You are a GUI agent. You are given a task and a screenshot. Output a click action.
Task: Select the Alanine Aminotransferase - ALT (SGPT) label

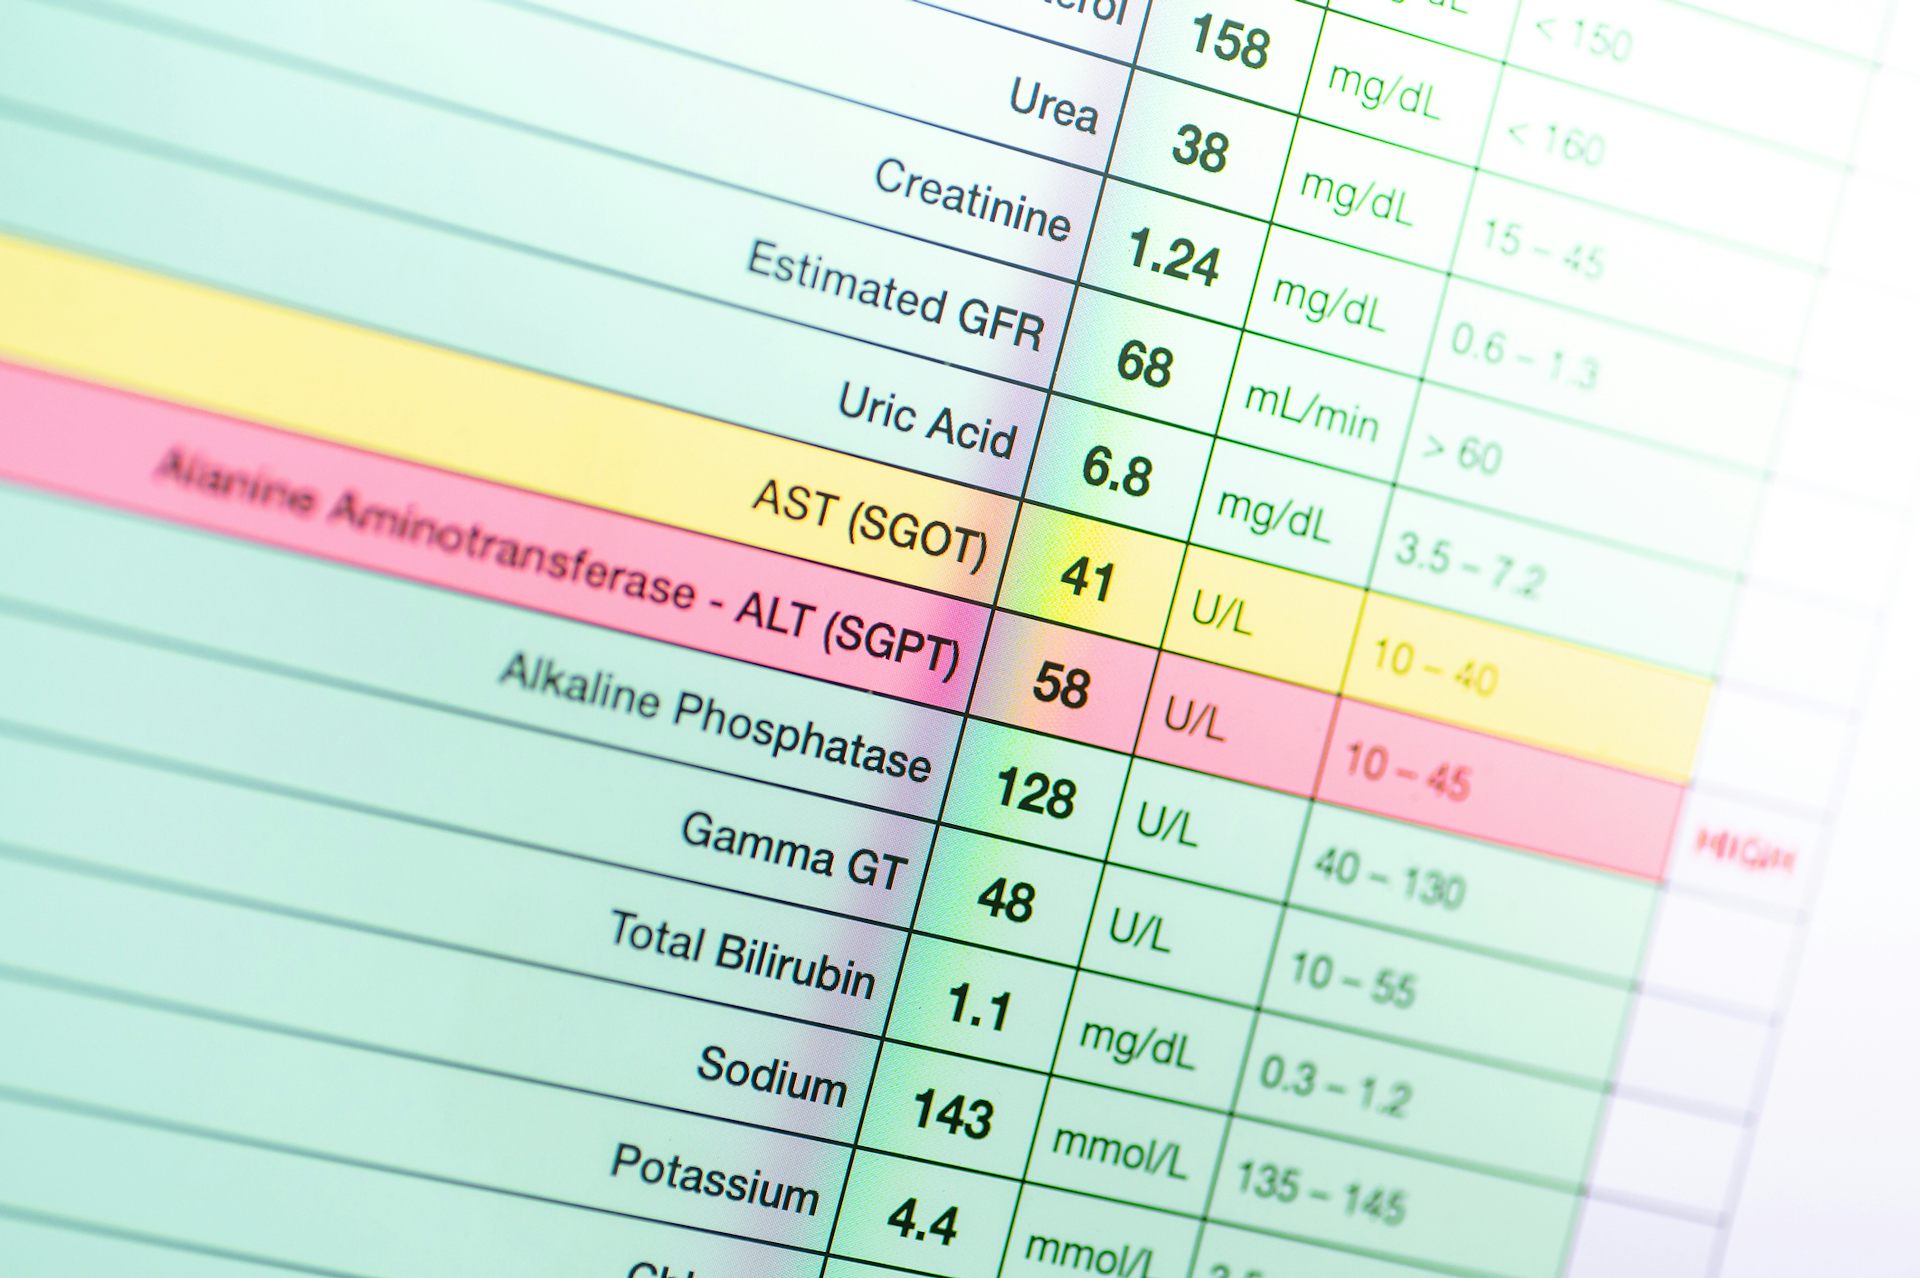coord(560,563)
